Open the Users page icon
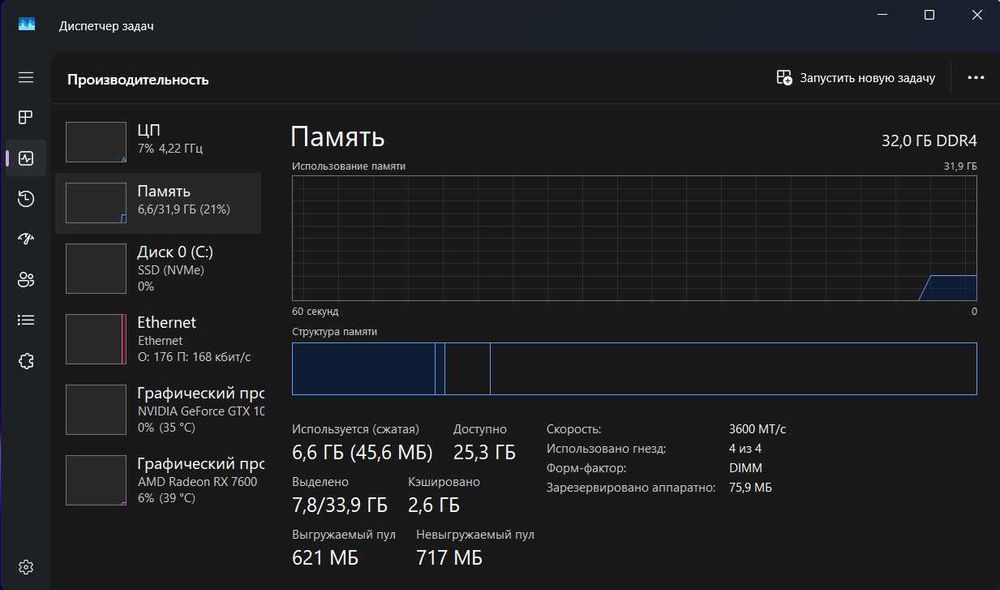1000x590 pixels. (x=26, y=279)
